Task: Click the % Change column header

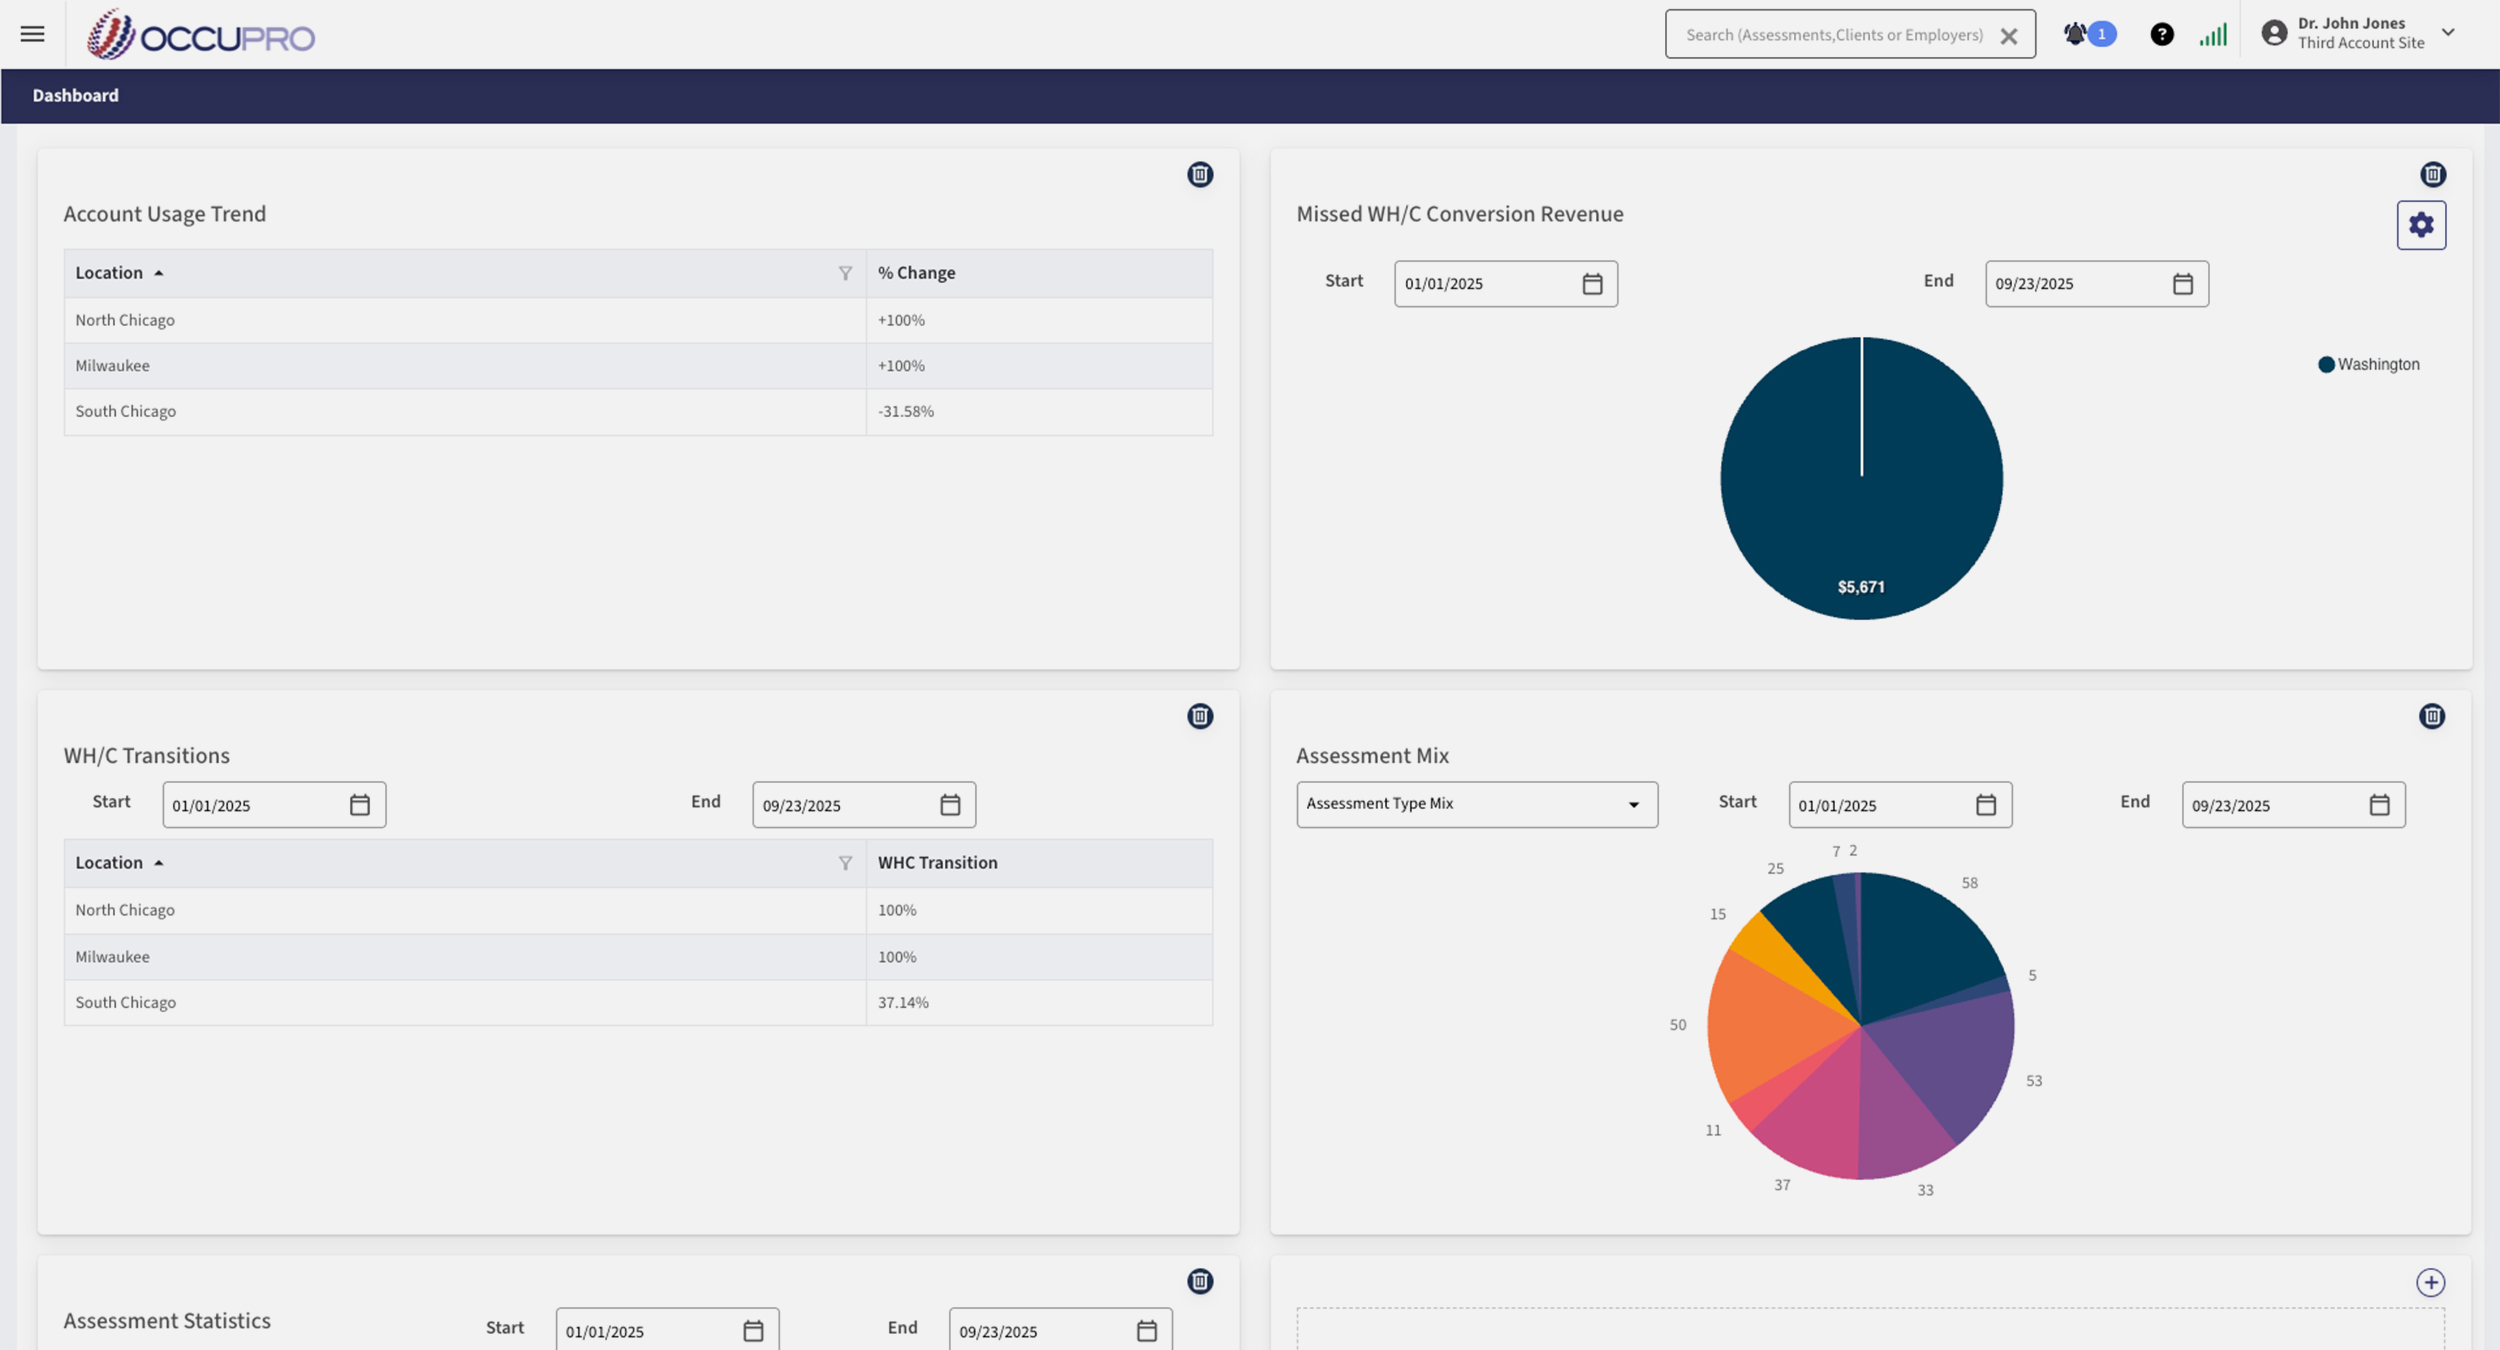Action: click(916, 273)
